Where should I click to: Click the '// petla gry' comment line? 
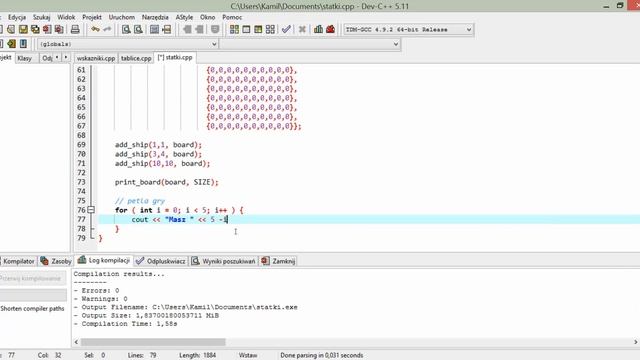coord(140,201)
